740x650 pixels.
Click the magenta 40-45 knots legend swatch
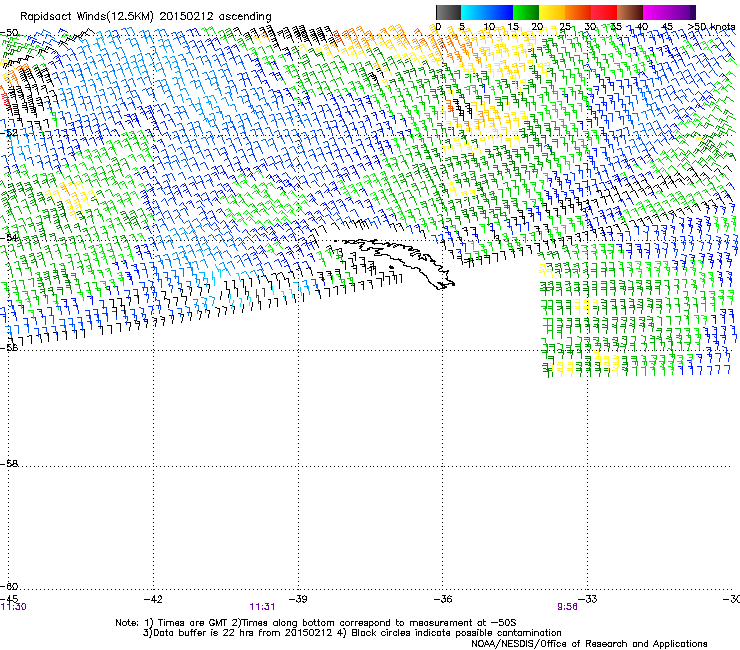[656, 12]
